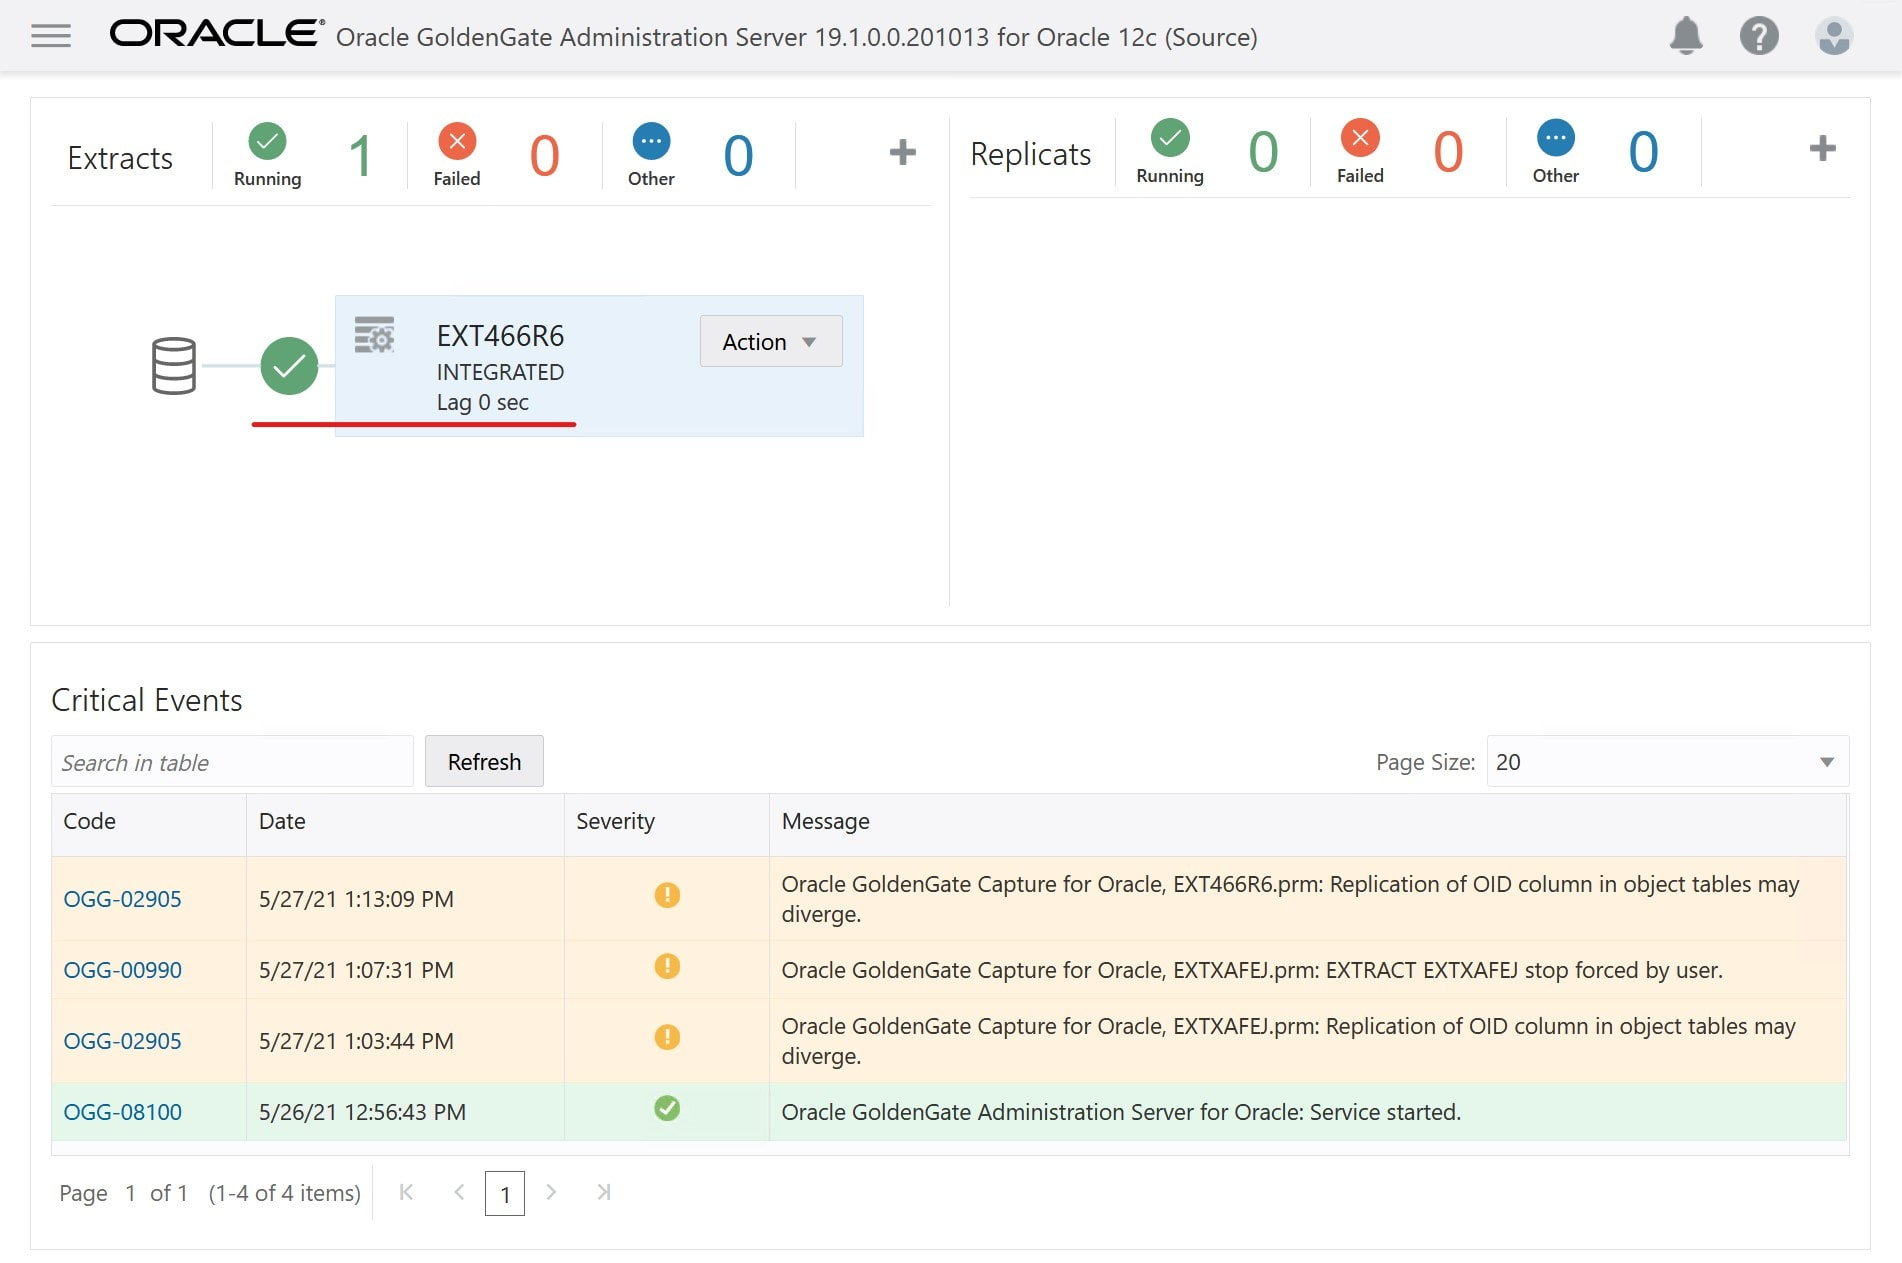This screenshot has width=1902, height=1263.
Task: Click the EXT466R6 extract name
Action: (x=500, y=336)
